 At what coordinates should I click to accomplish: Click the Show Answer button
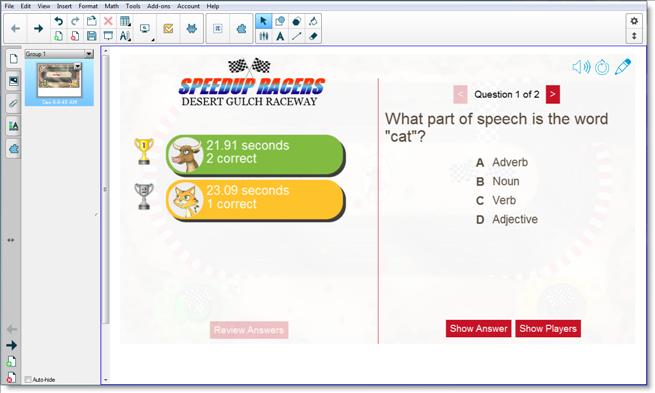click(478, 329)
